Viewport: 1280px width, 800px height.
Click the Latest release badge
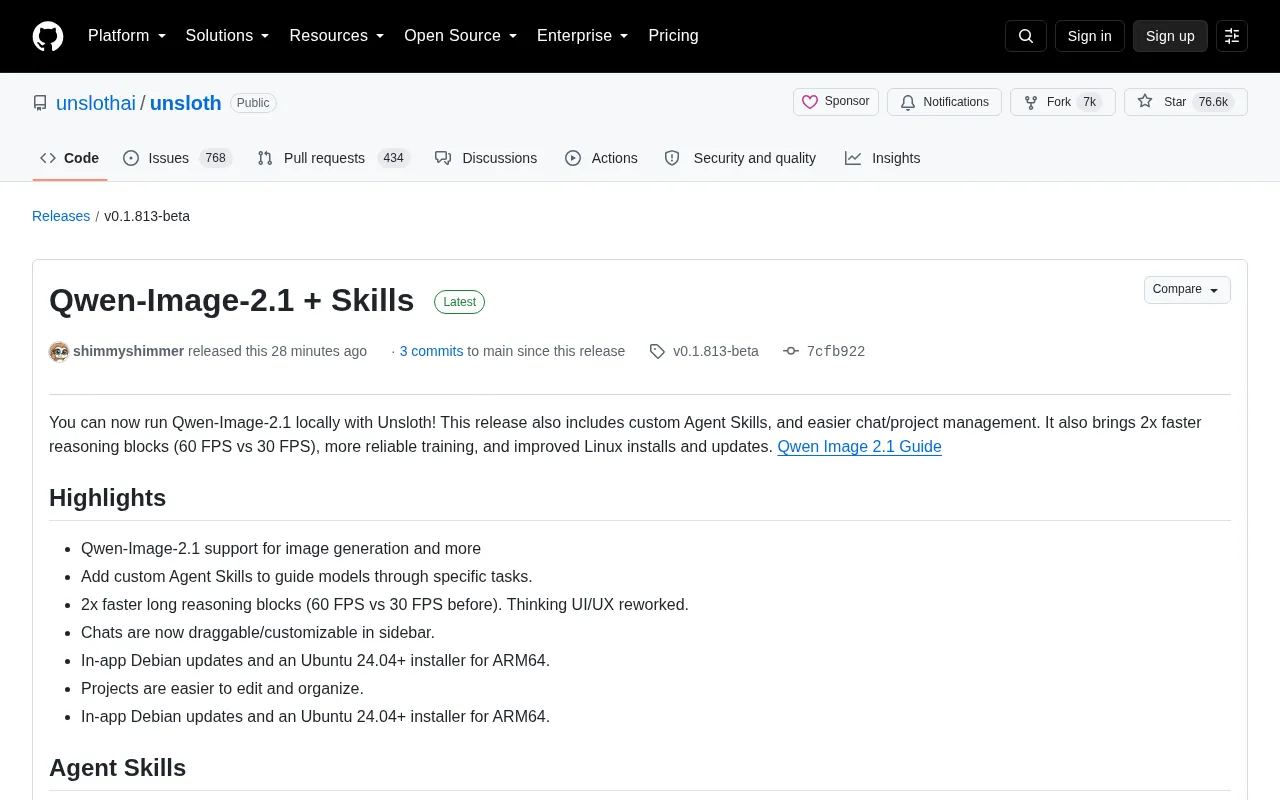coord(459,302)
